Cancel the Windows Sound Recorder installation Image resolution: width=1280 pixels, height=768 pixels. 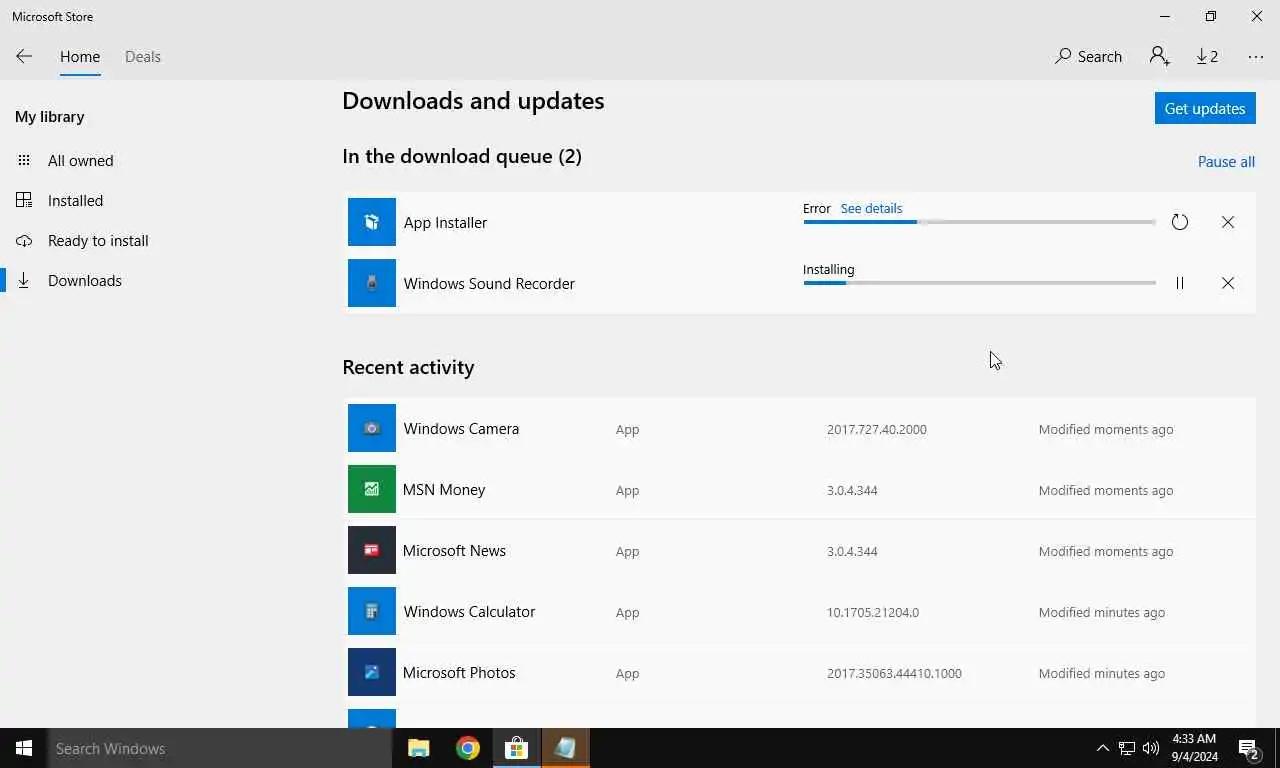1228,283
